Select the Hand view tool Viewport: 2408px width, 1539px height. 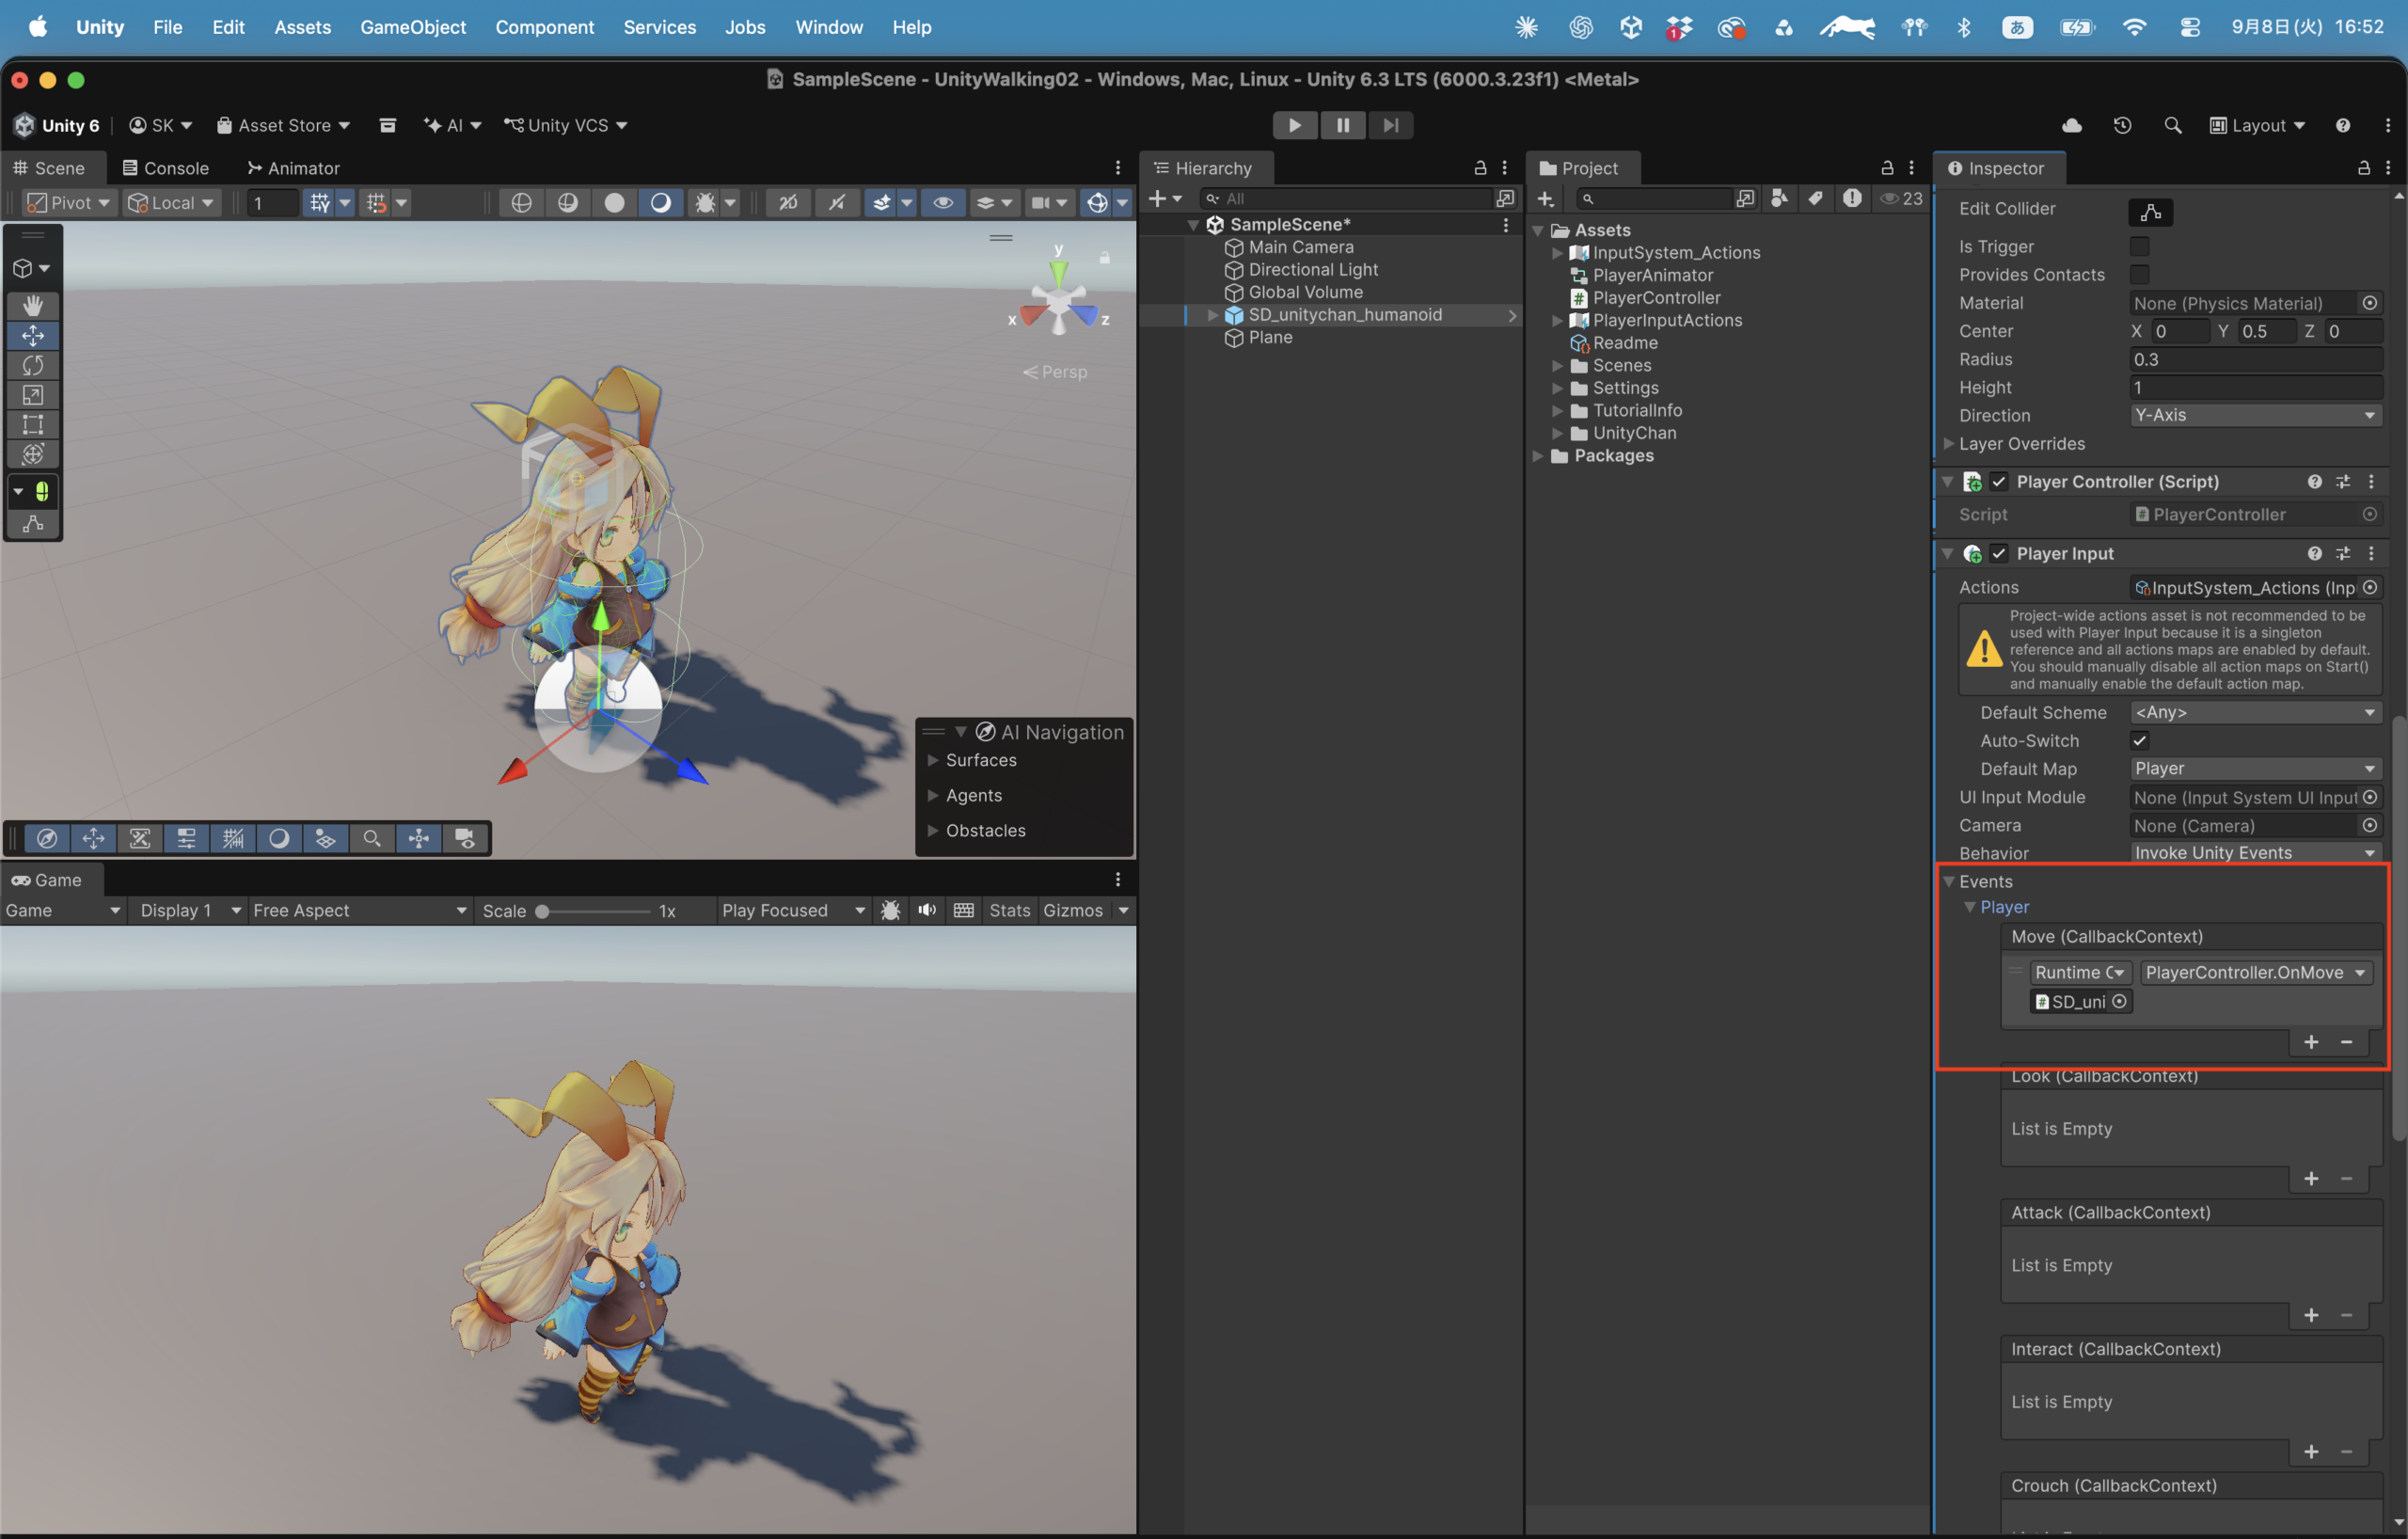pyautogui.click(x=32, y=305)
